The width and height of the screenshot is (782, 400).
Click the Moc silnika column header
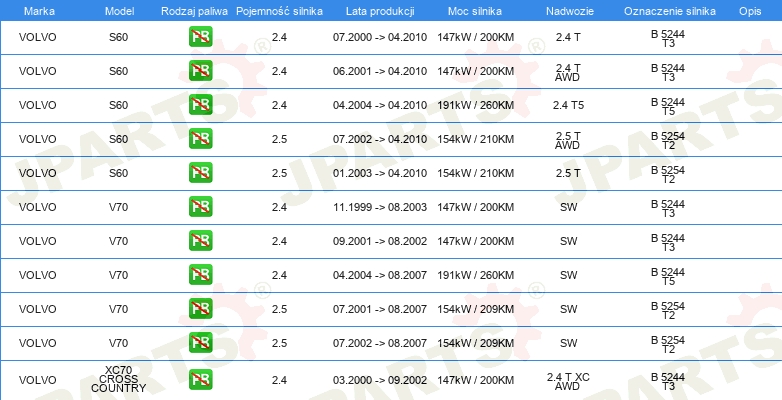[x=475, y=11]
